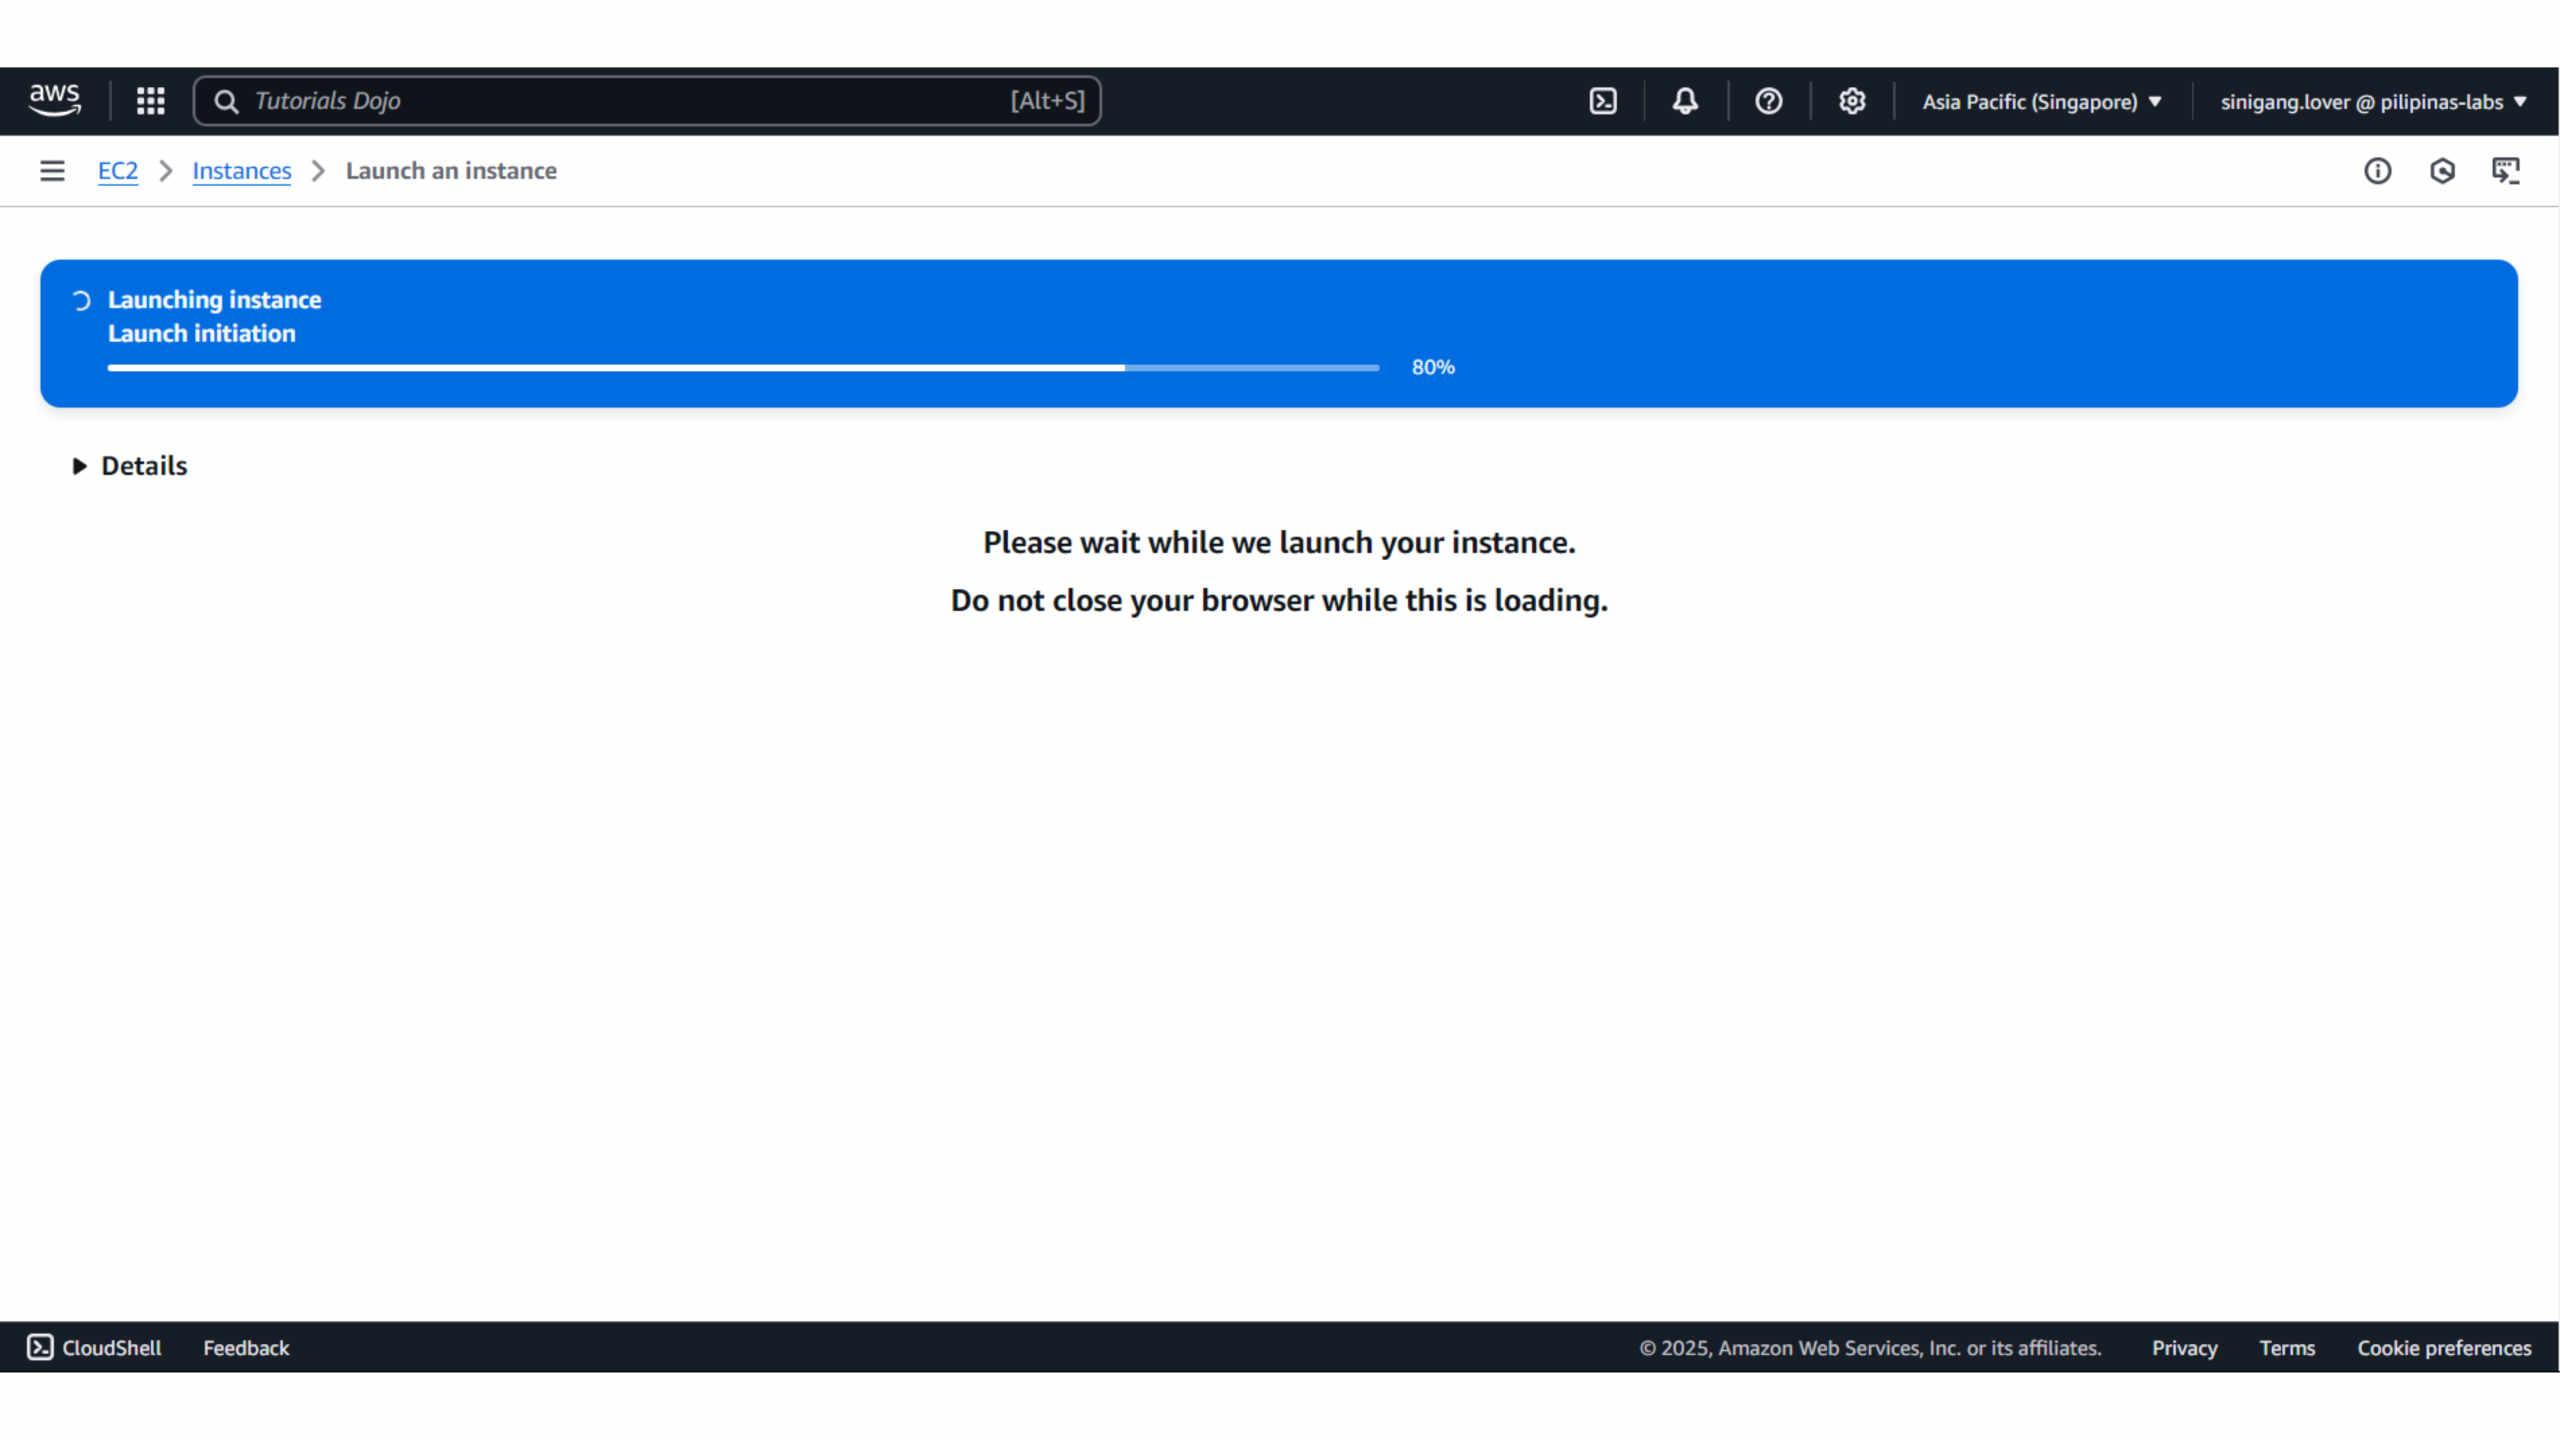
Task: Open the notifications bell icon
Action: 1685,101
